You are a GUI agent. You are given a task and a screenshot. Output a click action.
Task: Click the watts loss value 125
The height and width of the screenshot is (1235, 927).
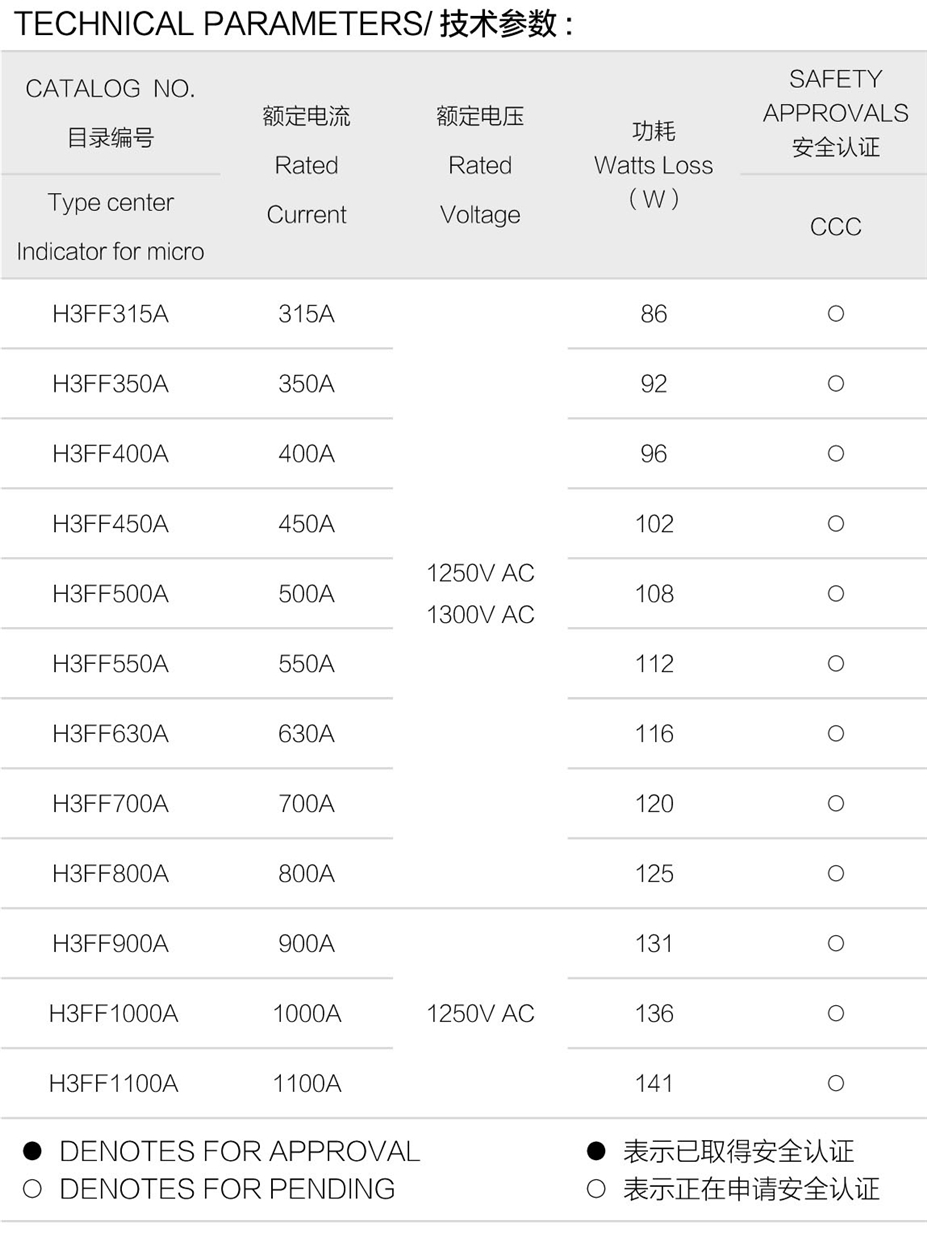(654, 874)
